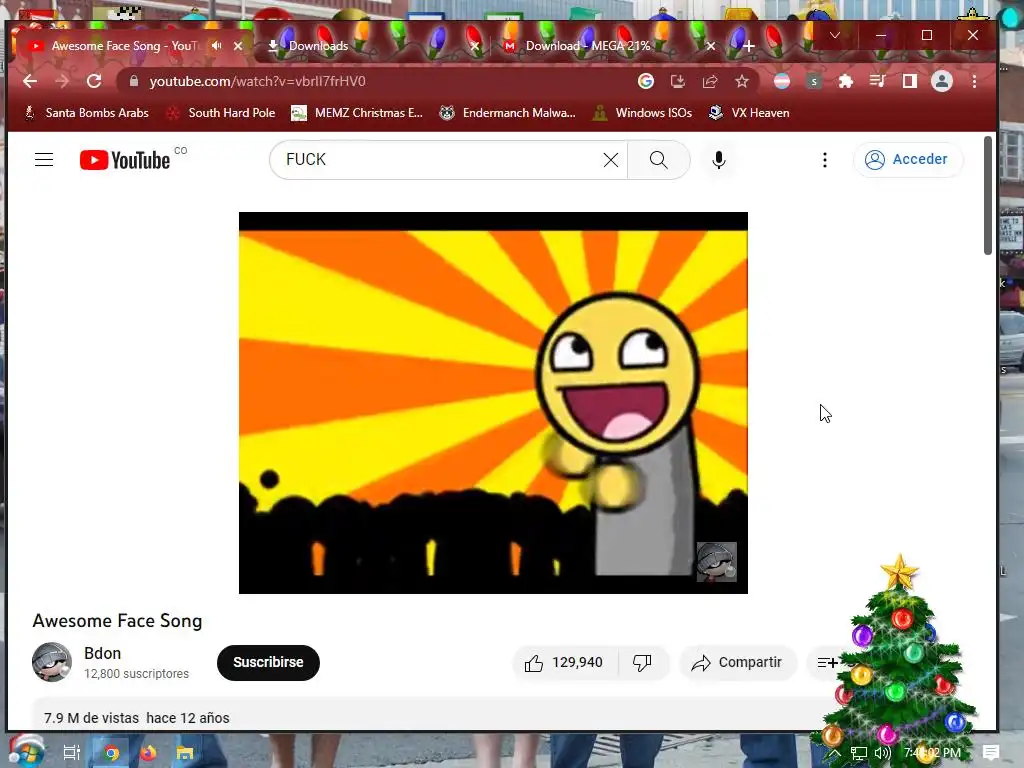
Task: Close the Download - MEGA tab
Action: click(711, 46)
